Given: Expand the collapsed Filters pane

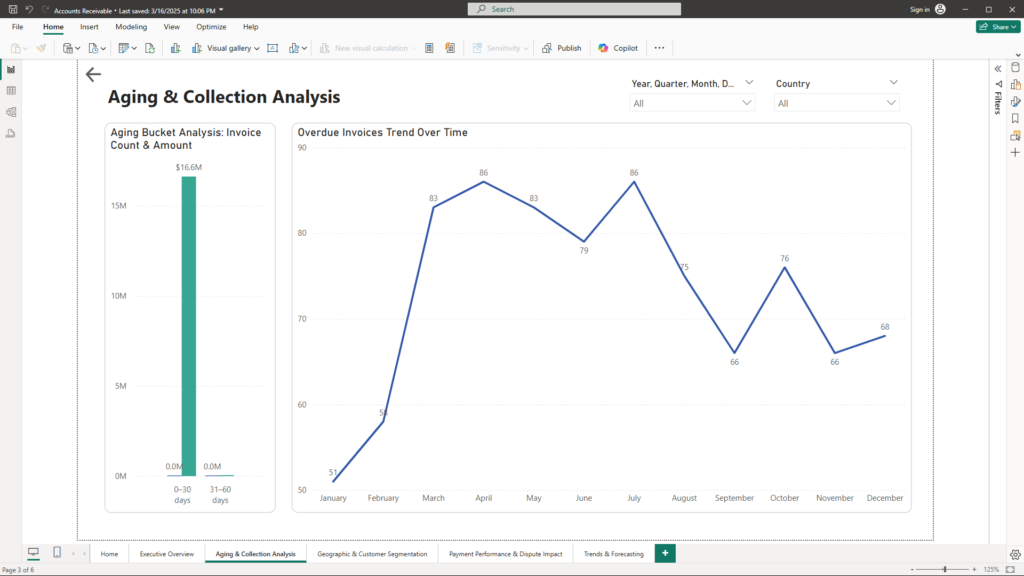Looking at the screenshot, I should 997,68.
